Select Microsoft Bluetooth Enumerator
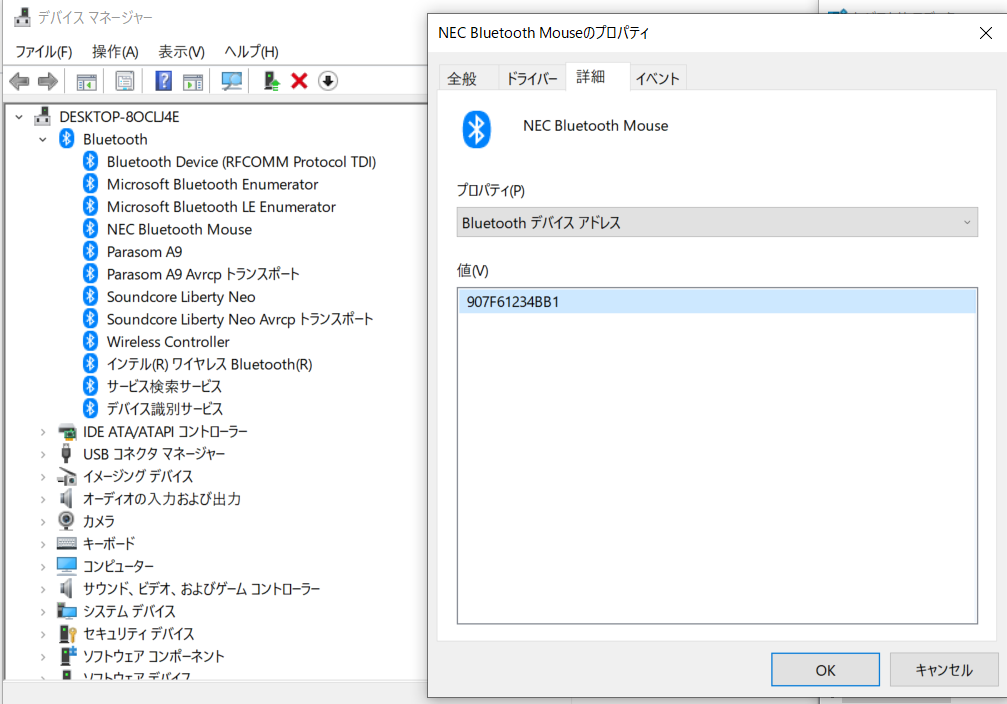The height and width of the screenshot is (704, 1007). tap(213, 184)
